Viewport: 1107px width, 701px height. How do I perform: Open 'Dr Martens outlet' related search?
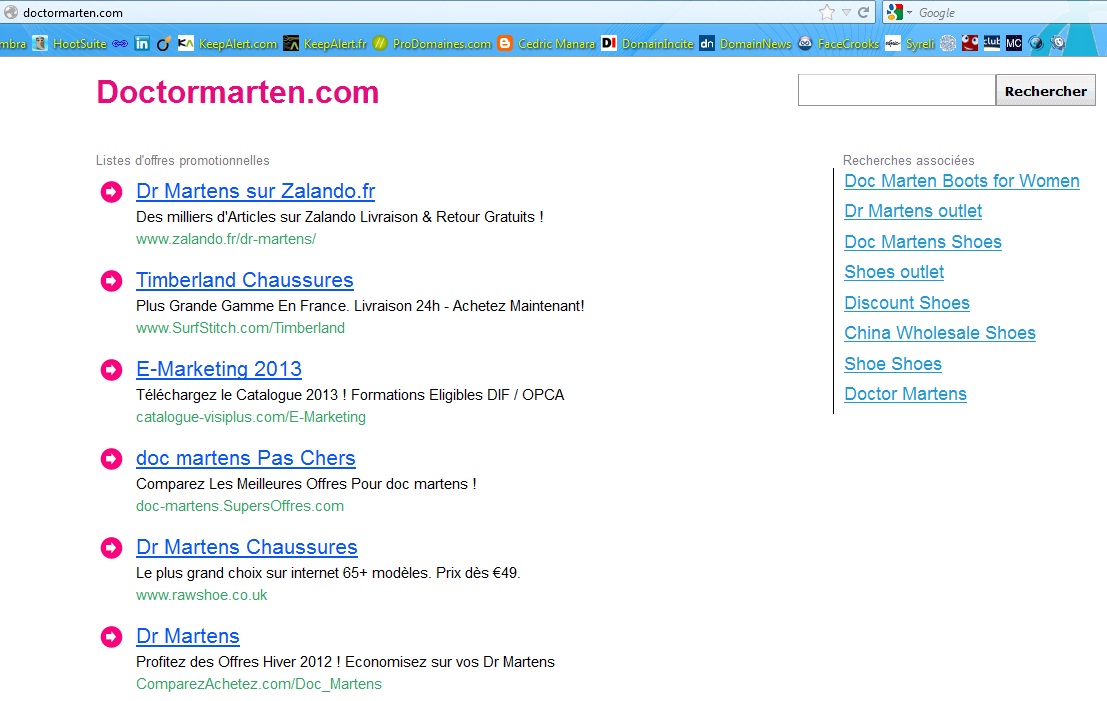tap(913, 211)
